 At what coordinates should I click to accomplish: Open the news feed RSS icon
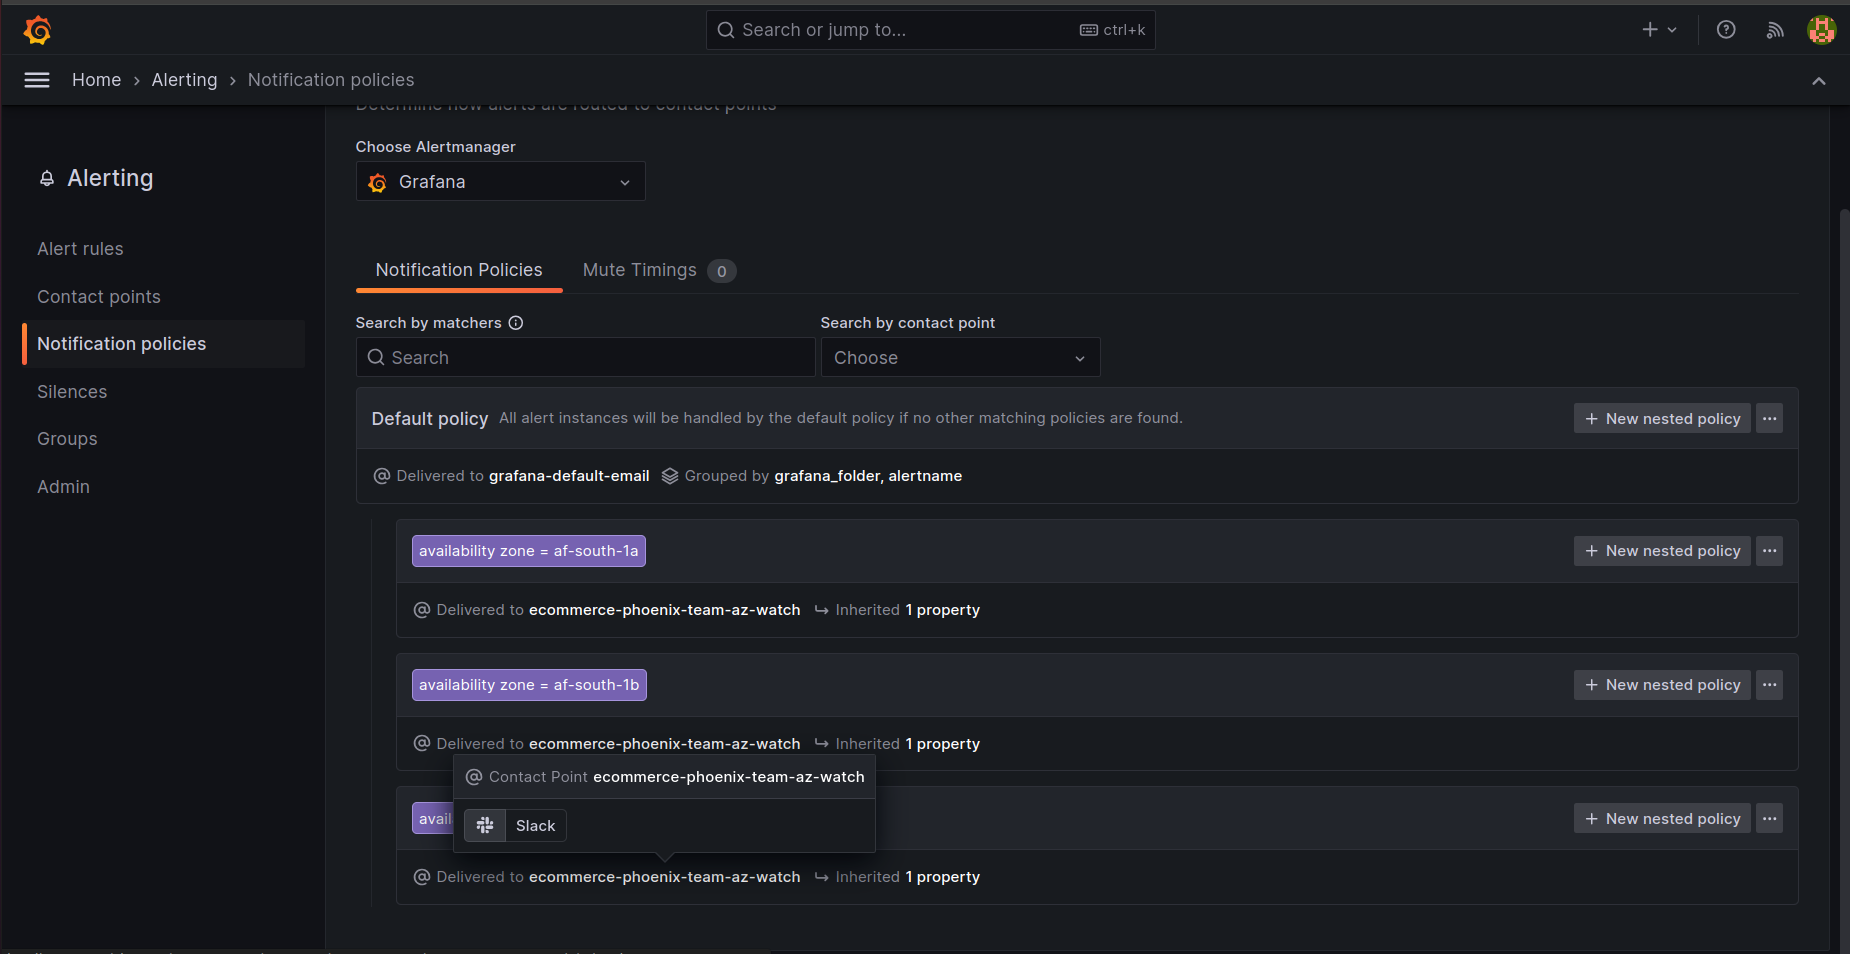pos(1773,29)
